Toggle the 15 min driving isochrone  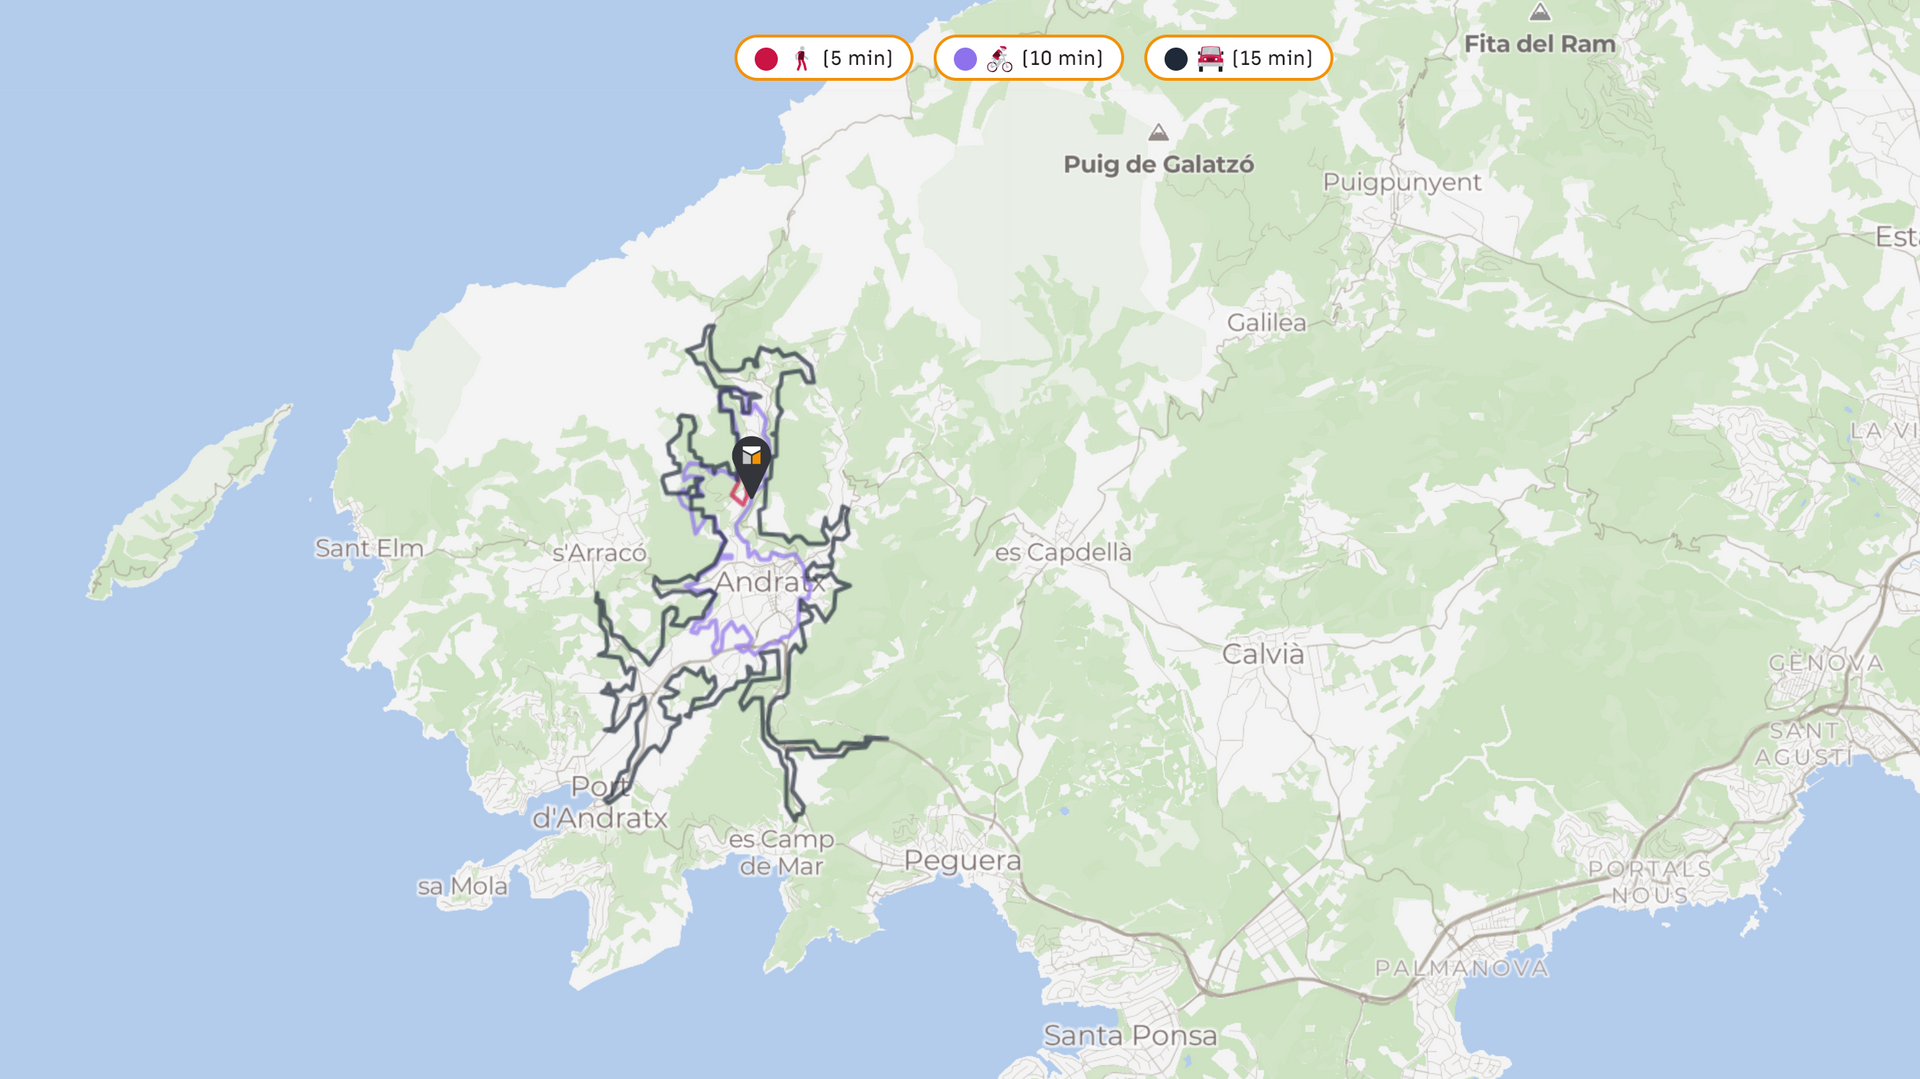(x=1238, y=58)
